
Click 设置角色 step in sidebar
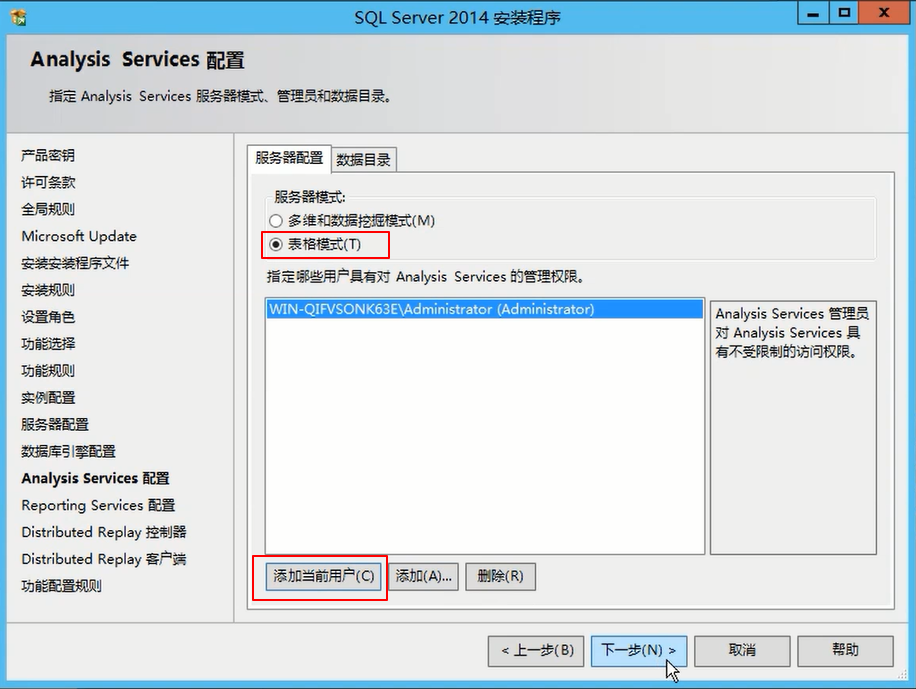coord(48,317)
